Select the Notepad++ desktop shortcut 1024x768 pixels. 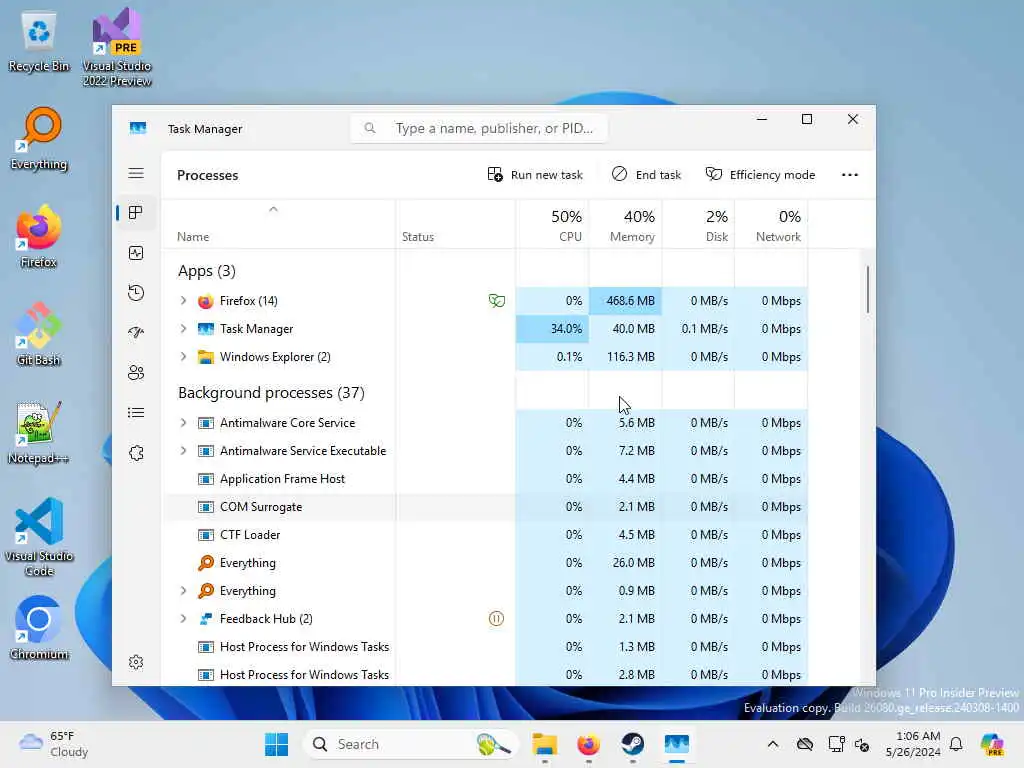pos(39,432)
